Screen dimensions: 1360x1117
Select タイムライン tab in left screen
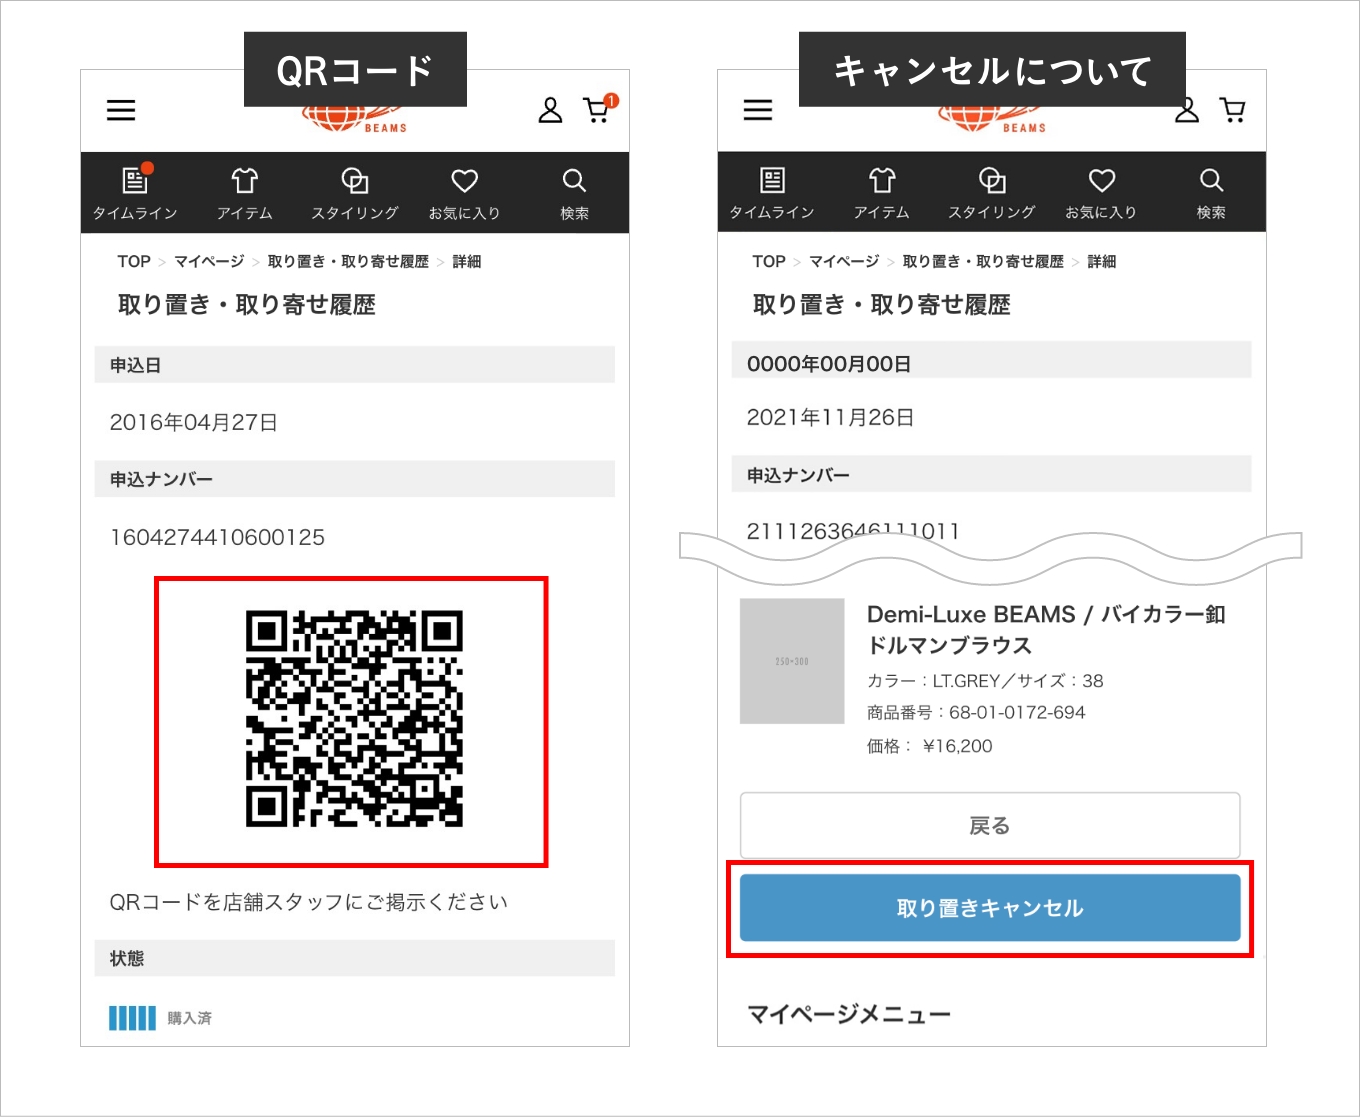pyautogui.click(x=135, y=192)
